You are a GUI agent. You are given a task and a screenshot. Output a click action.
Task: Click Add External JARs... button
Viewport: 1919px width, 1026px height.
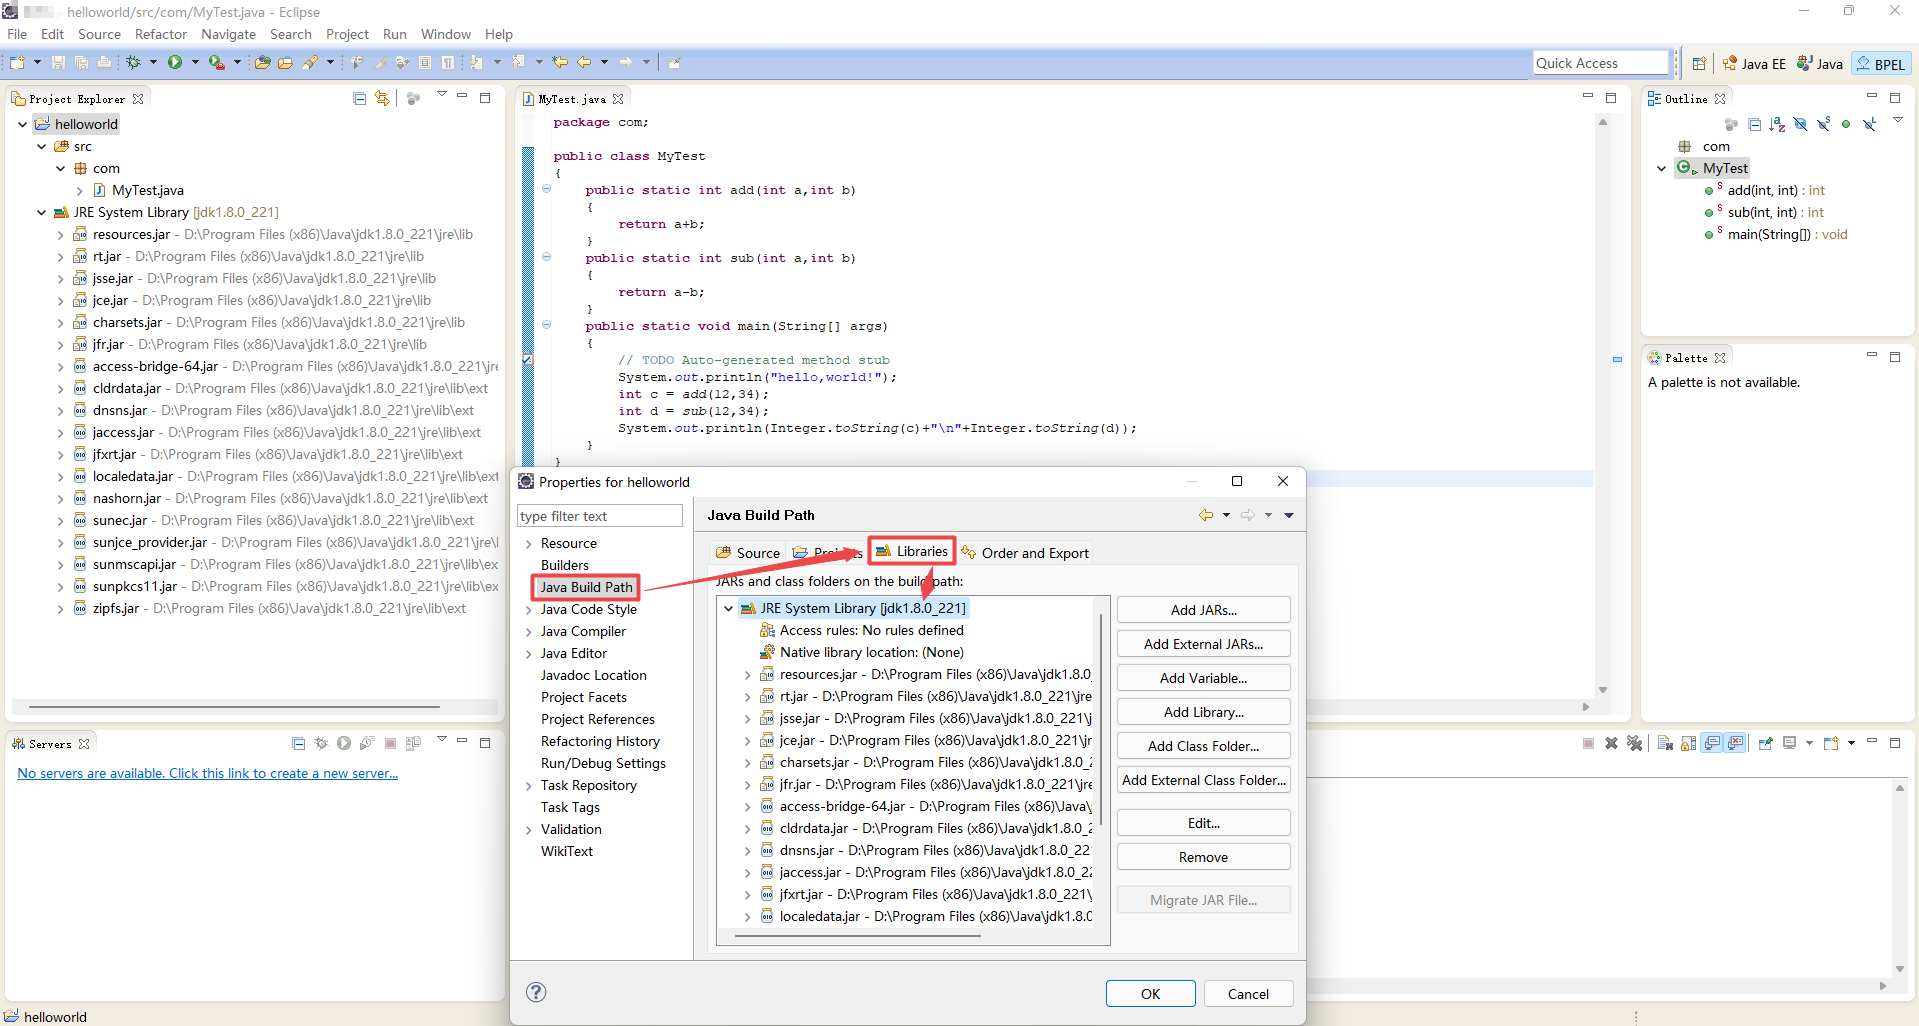1204,644
